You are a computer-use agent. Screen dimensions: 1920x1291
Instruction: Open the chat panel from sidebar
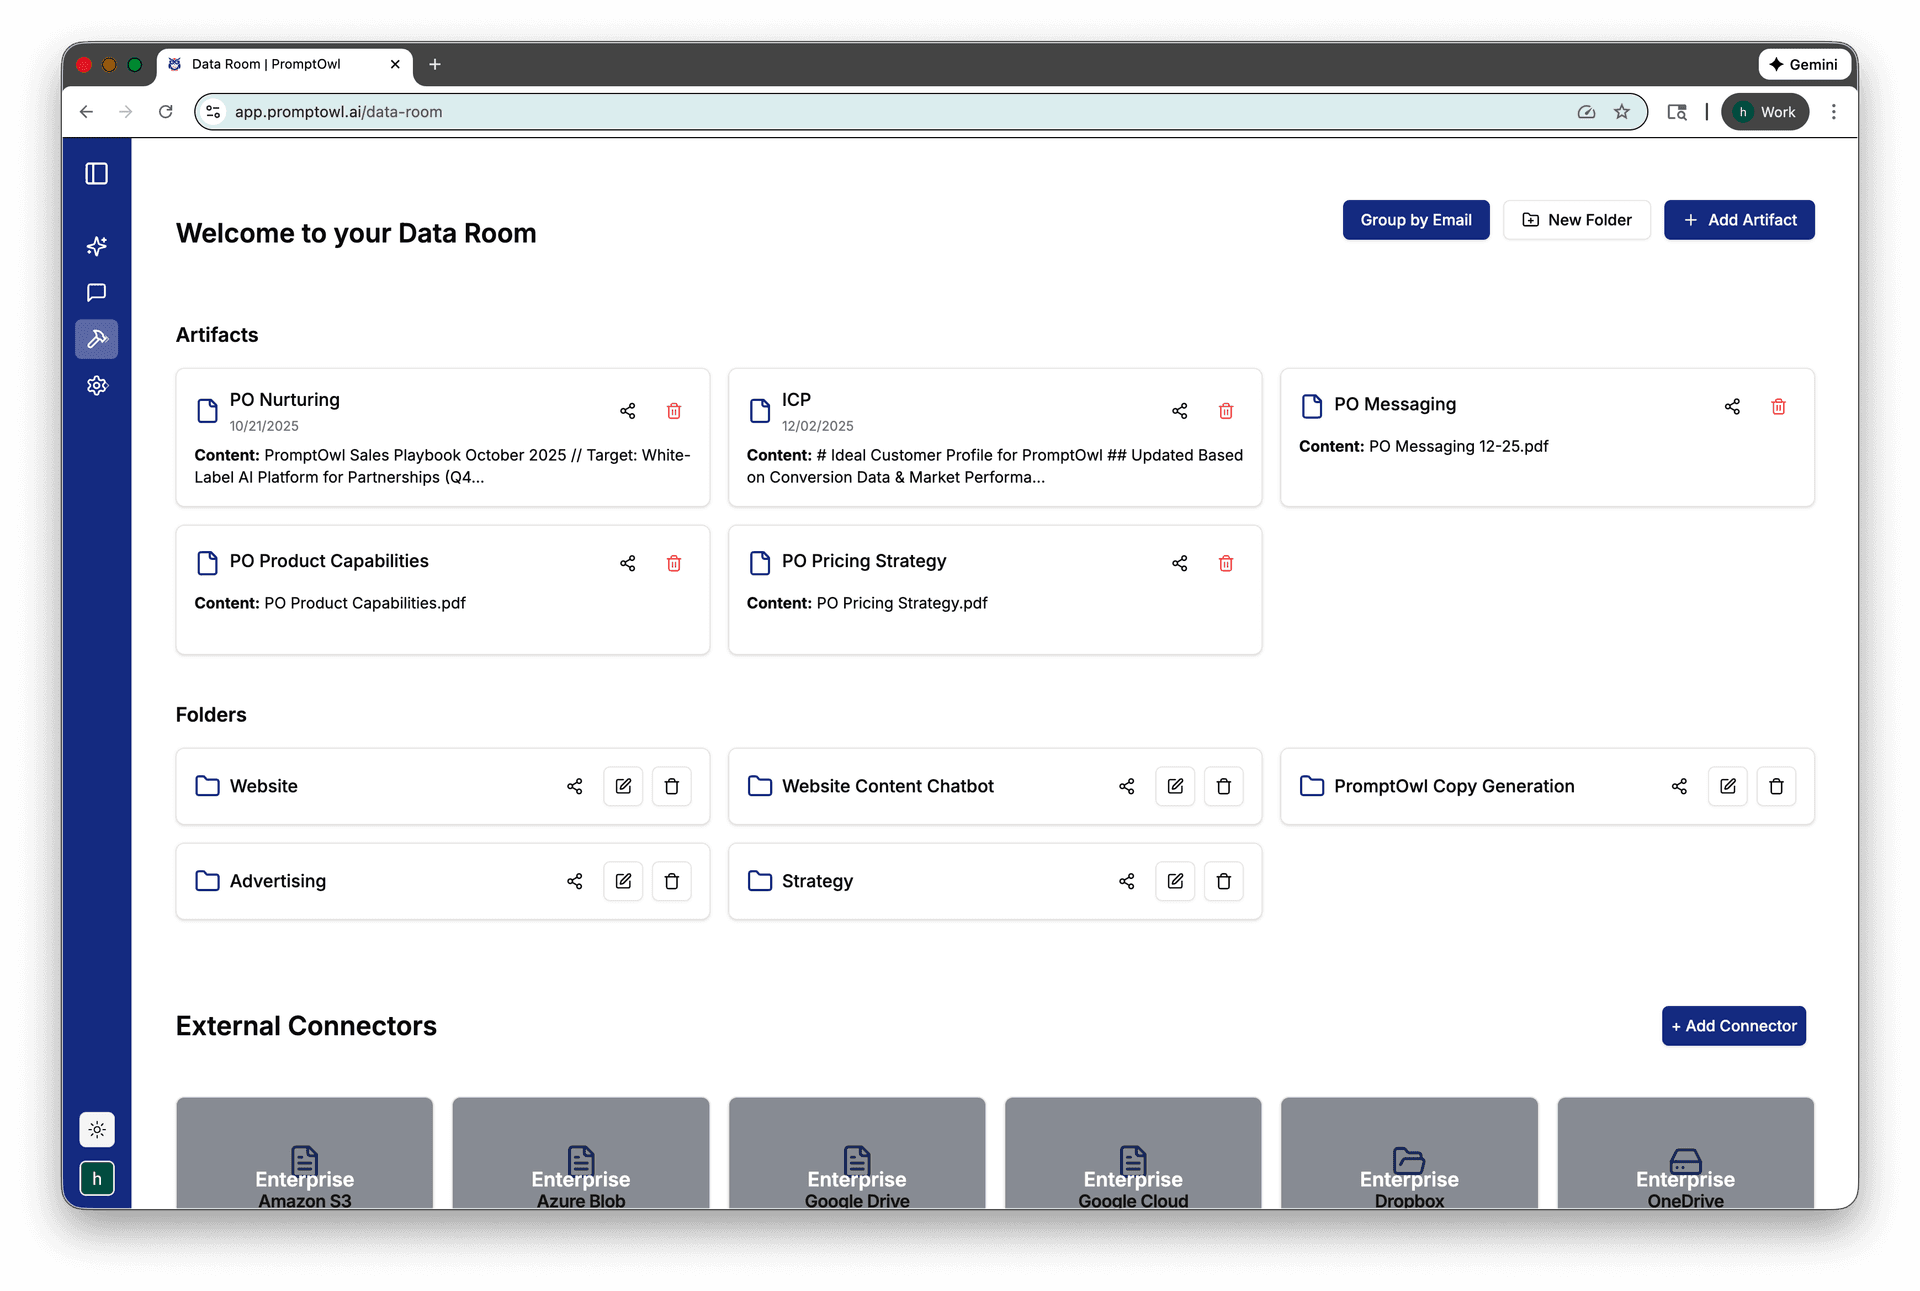(x=97, y=292)
